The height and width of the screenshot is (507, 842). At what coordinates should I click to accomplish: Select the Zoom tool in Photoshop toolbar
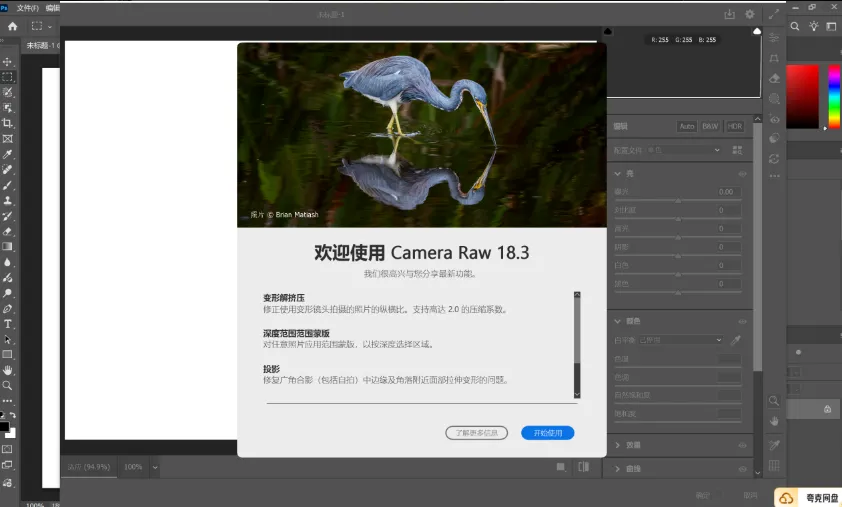pos(8,386)
